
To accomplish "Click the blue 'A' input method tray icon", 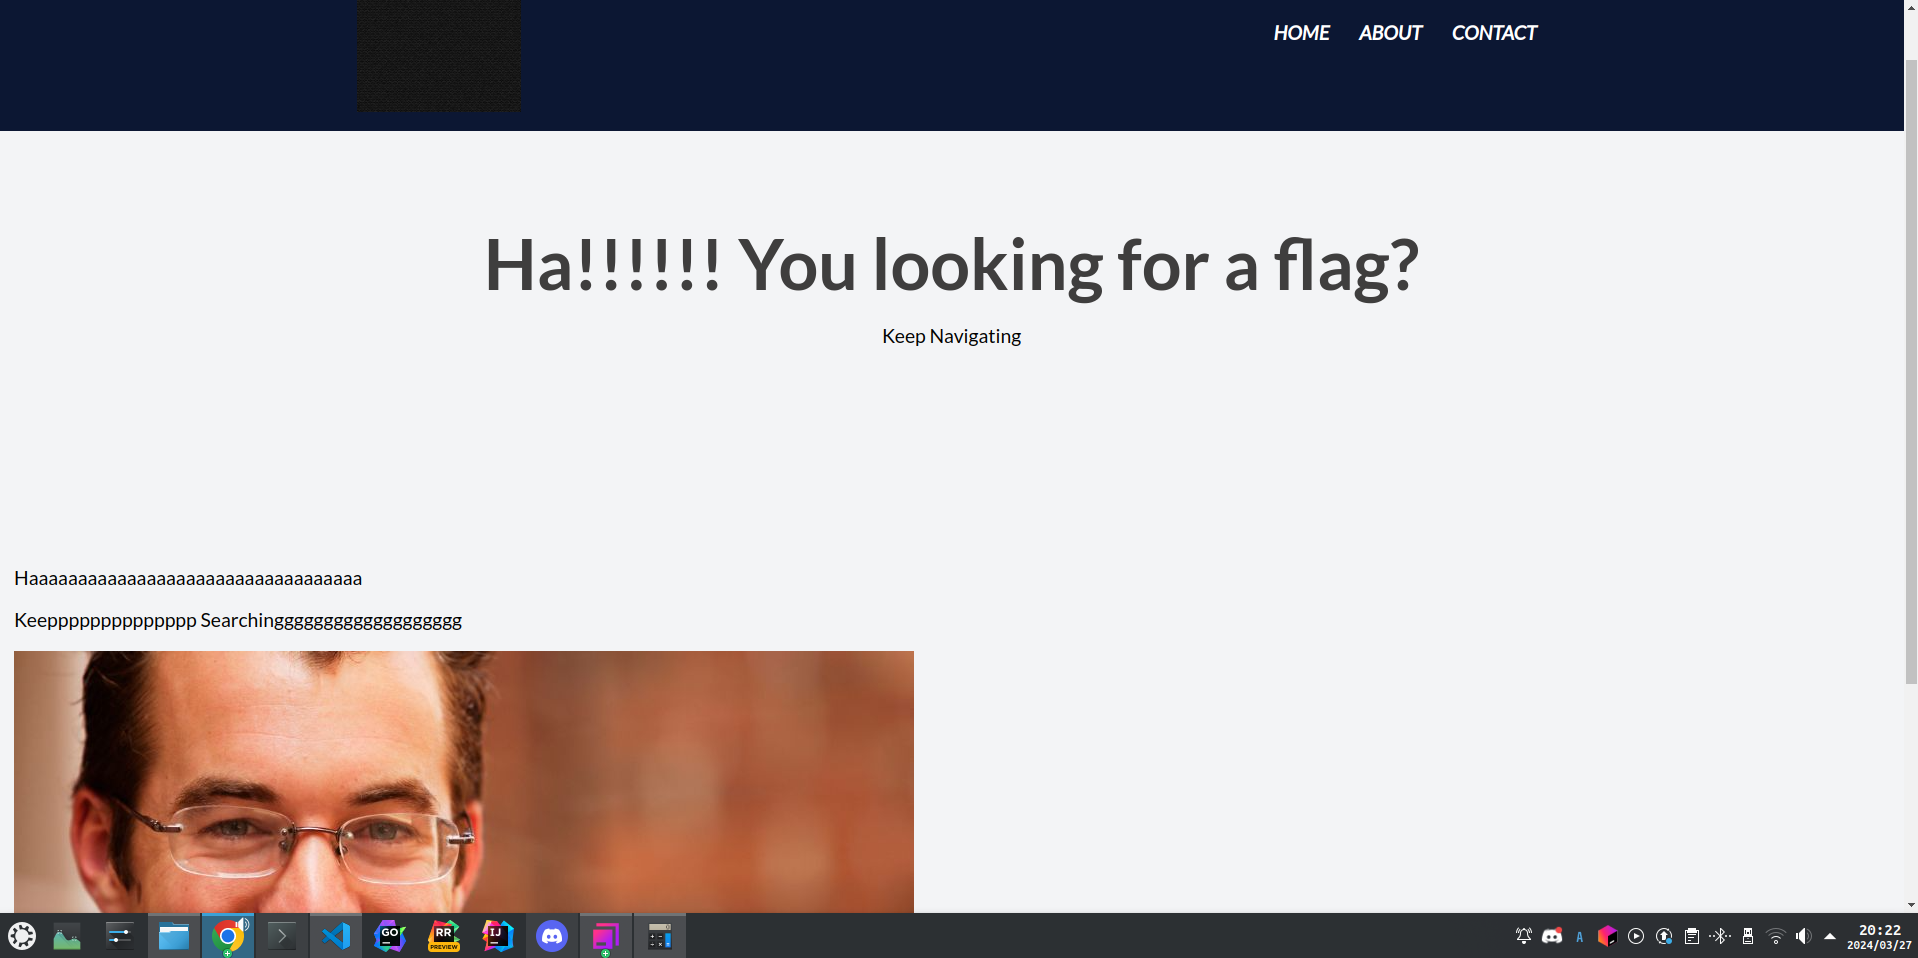I will click(x=1580, y=937).
